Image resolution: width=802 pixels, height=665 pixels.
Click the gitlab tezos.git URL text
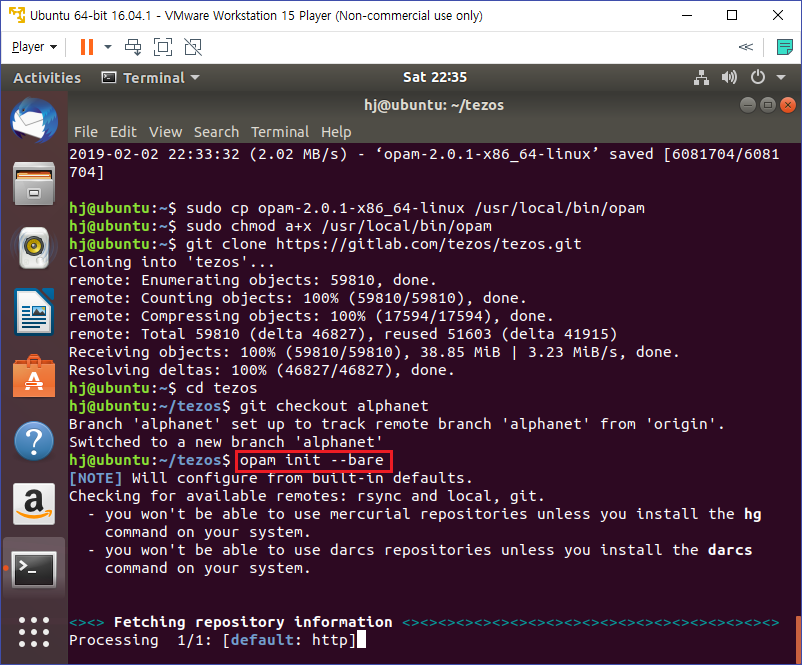[x=429, y=244]
